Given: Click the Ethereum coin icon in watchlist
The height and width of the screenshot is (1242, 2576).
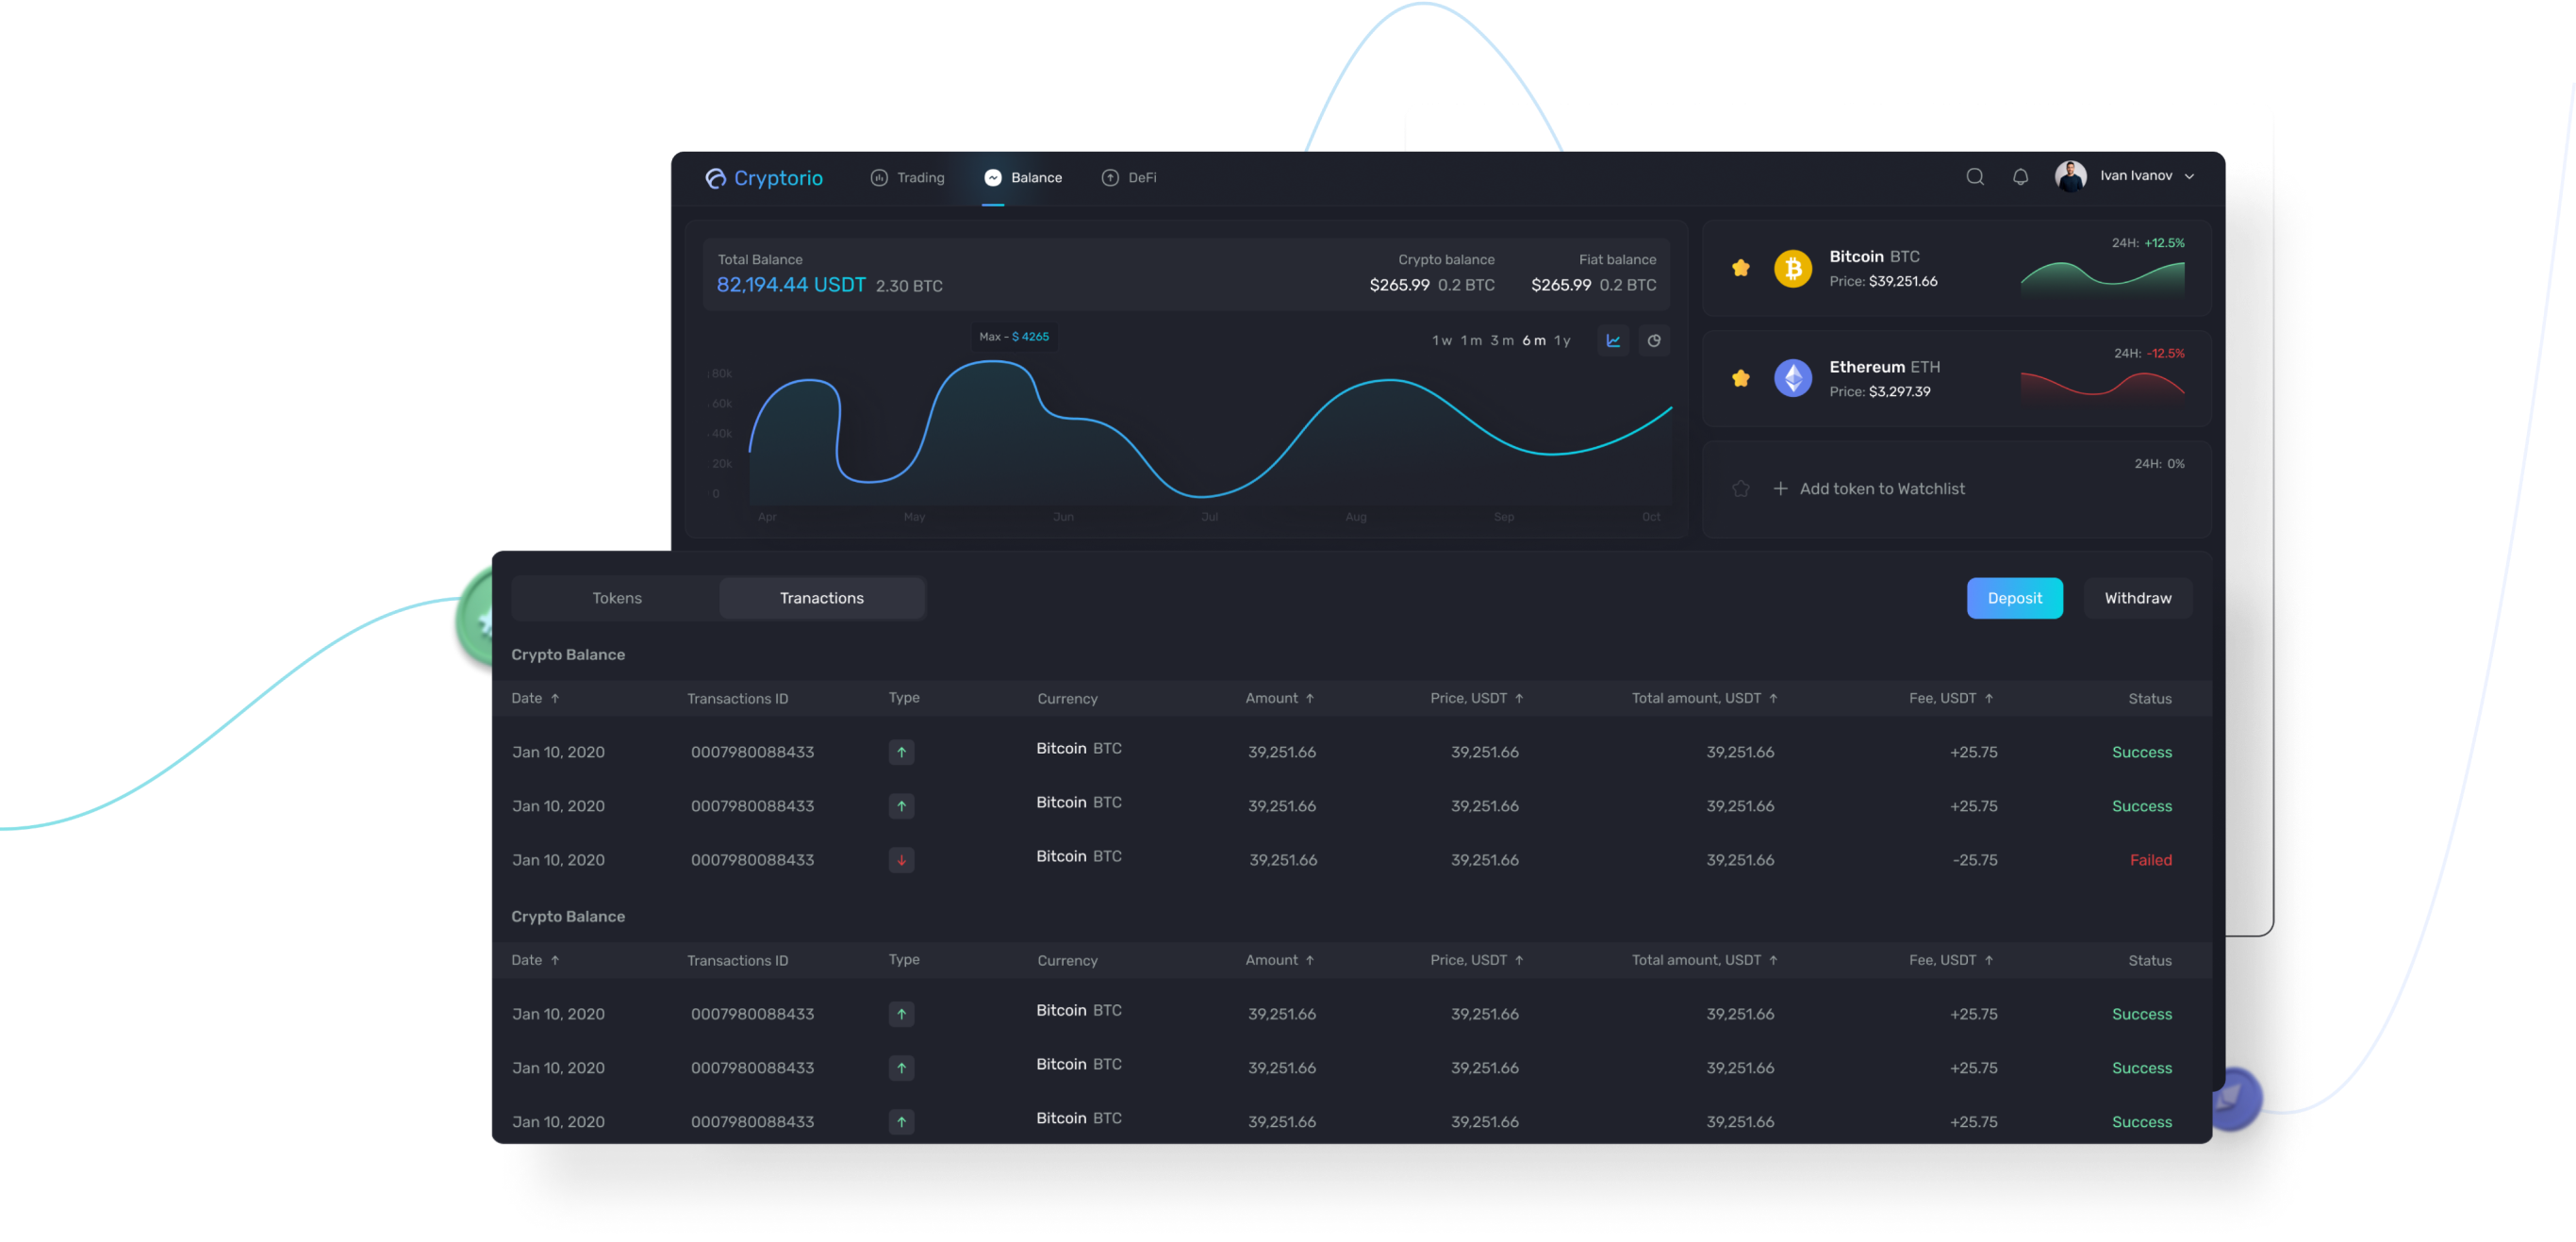Looking at the screenshot, I should coord(1793,378).
